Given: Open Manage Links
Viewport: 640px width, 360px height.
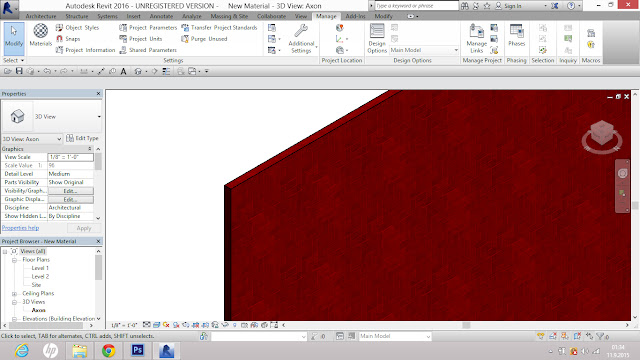Looking at the screenshot, I should (477, 38).
